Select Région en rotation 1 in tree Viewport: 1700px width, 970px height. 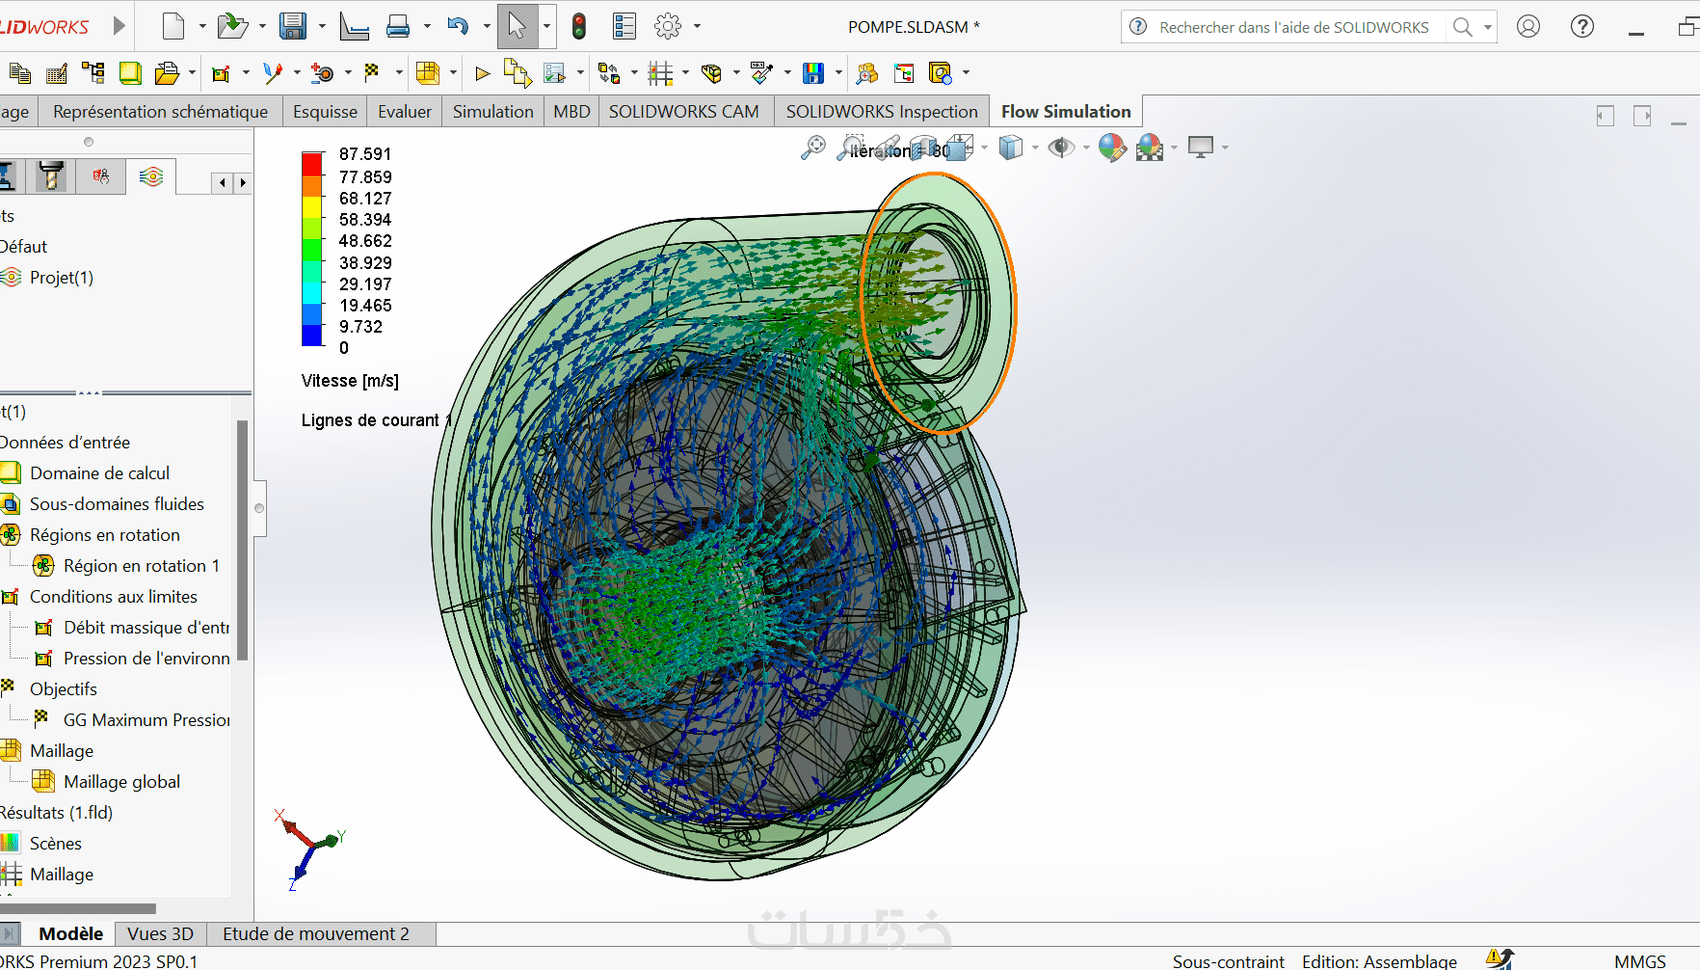coord(141,566)
